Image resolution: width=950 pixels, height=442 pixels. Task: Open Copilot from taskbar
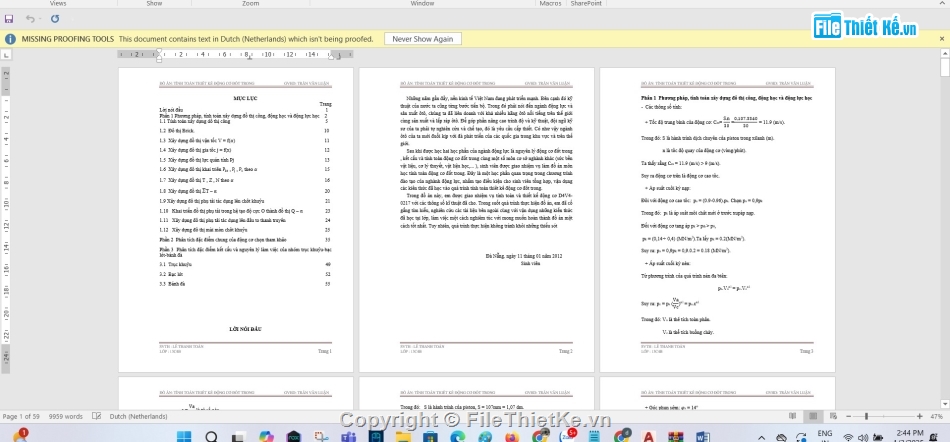[265, 436]
